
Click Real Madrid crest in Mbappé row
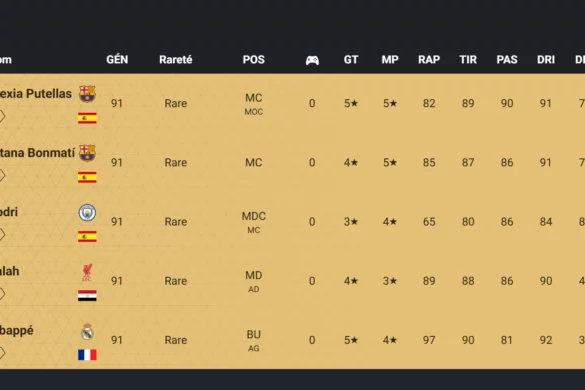[87, 331]
